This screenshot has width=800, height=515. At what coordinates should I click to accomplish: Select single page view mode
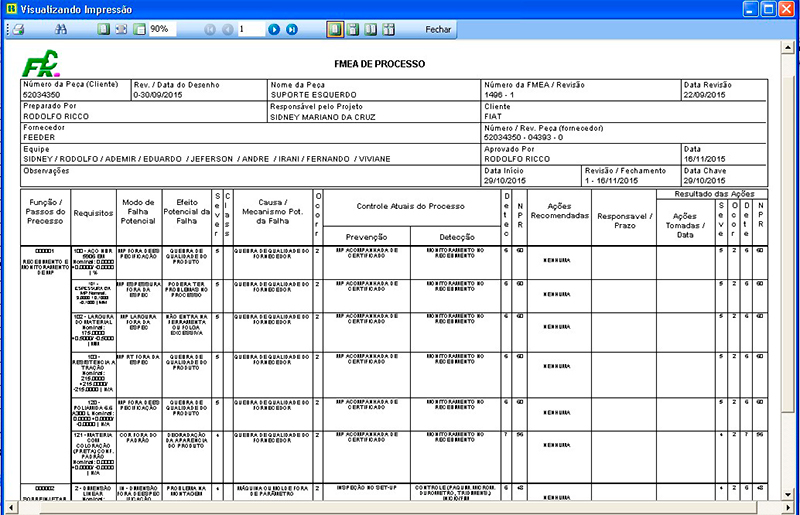[335, 30]
